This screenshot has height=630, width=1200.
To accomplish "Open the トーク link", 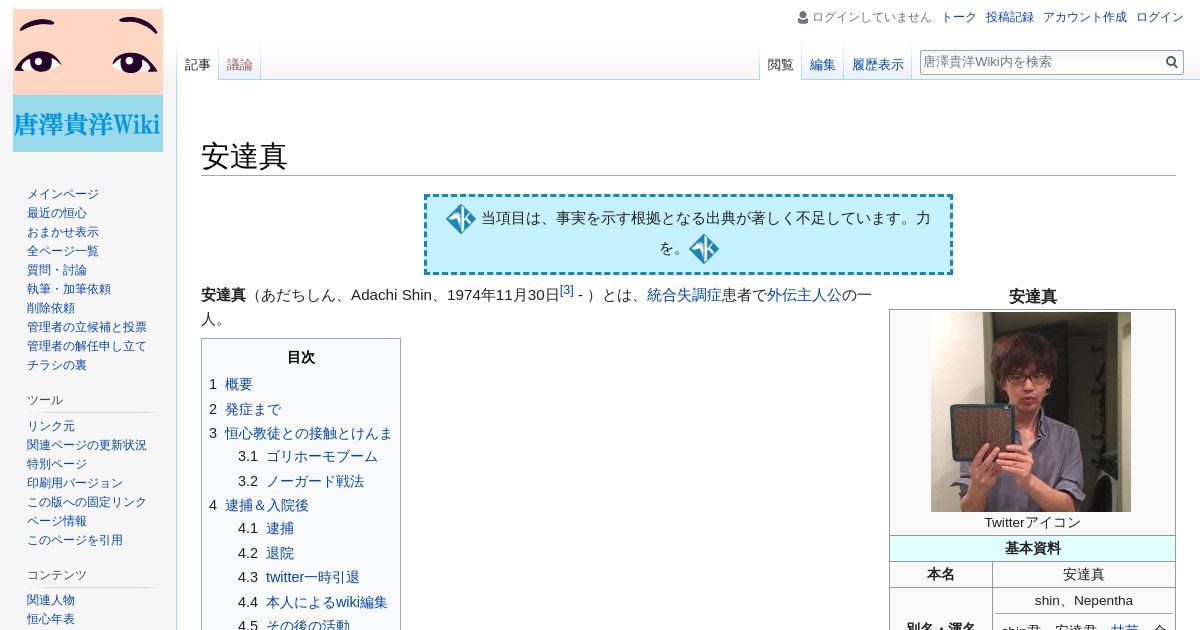I will (959, 17).
